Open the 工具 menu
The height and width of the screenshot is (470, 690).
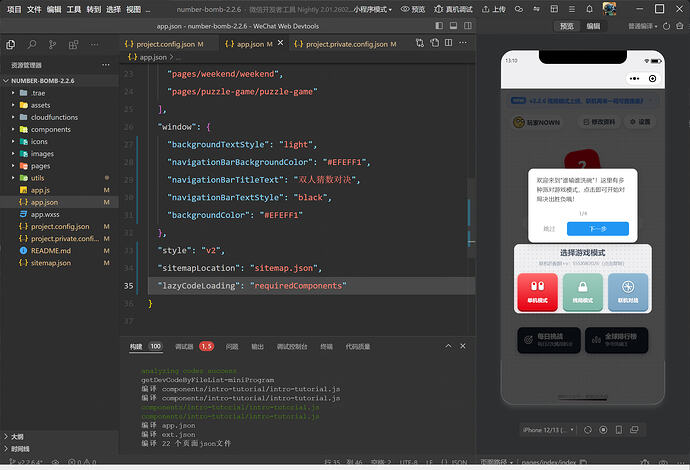pyautogui.click(x=74, y=8)
